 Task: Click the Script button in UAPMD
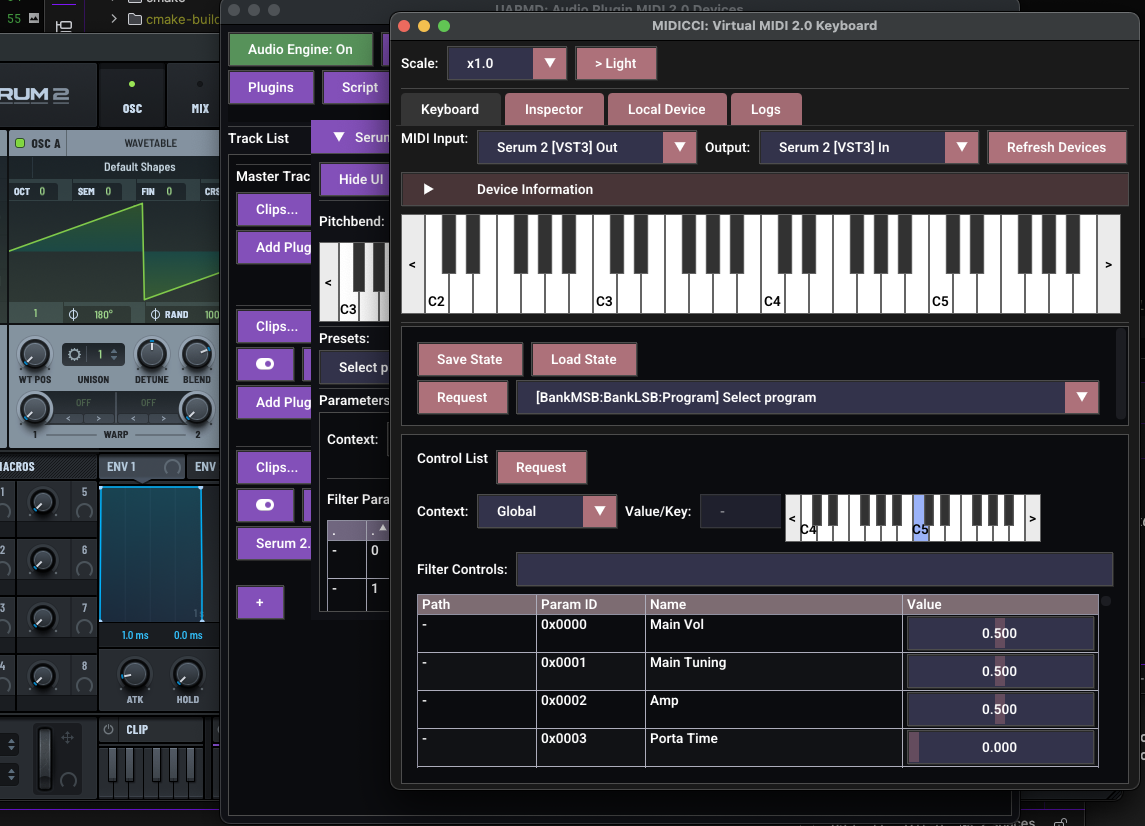pyautogui.click(x=356, y=88)
